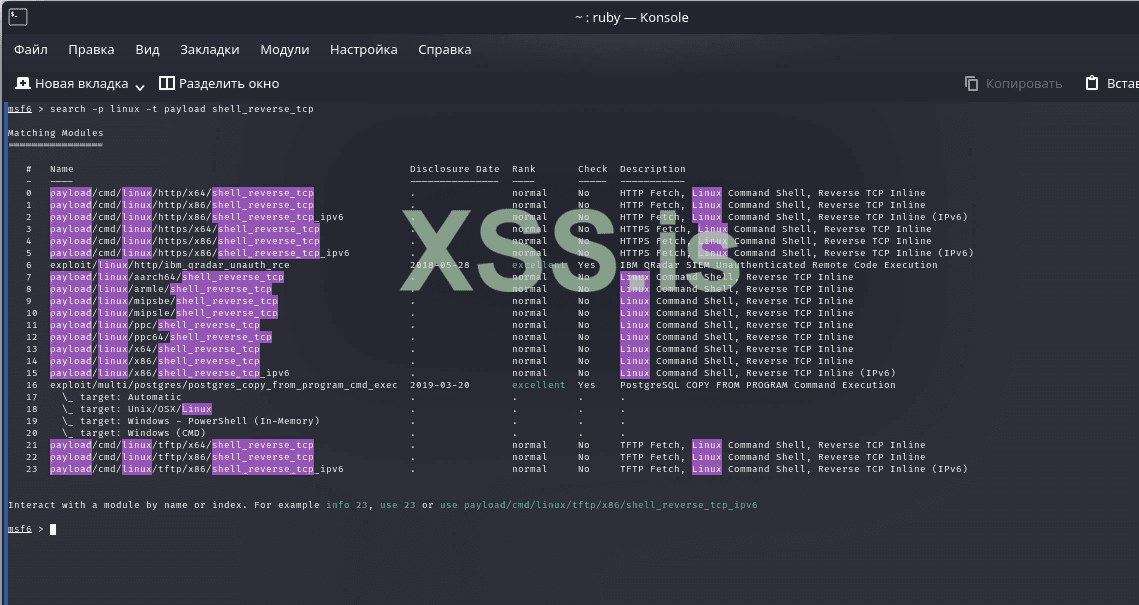Image resolution: width=1139 pixels, height=605 pixels.
Task: Open the Вид menu
Action: click(147, 50)
